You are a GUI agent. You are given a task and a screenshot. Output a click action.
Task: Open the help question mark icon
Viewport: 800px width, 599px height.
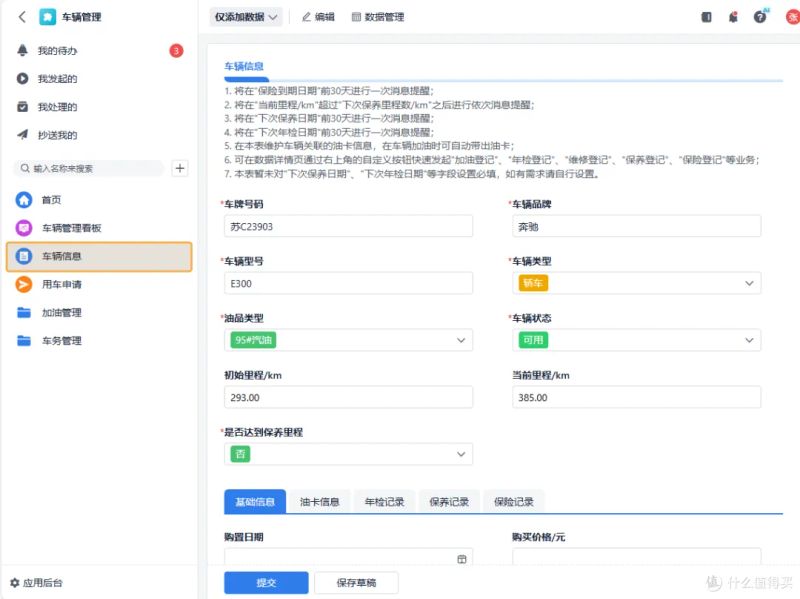tap(760, 17)
